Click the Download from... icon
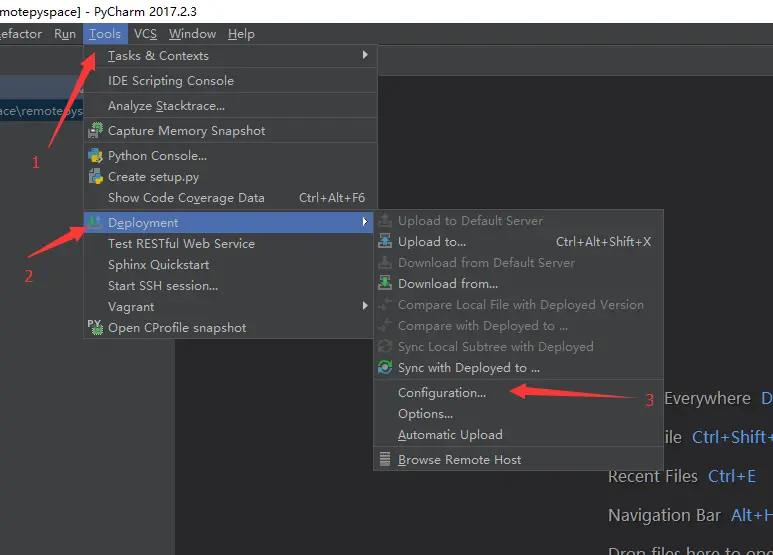 [385, 283]
